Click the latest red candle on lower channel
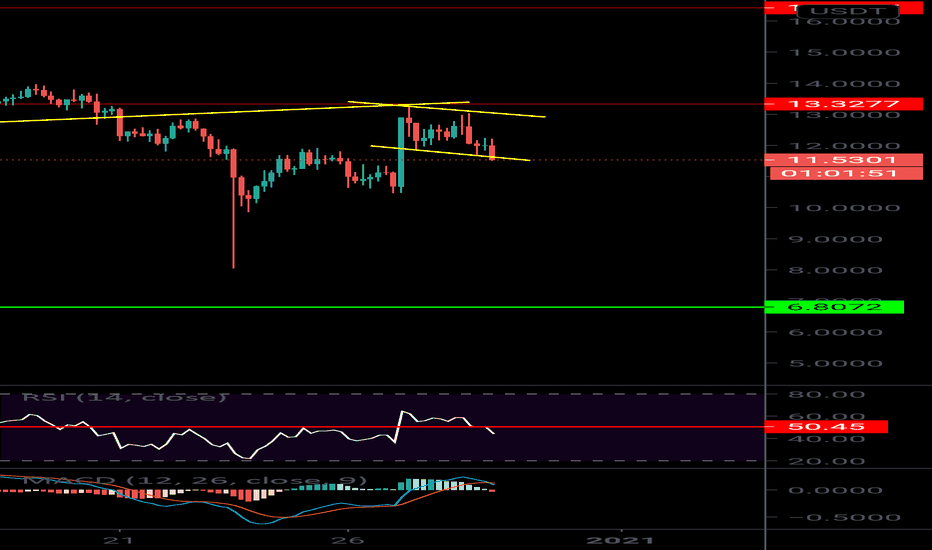 (492, 152)
